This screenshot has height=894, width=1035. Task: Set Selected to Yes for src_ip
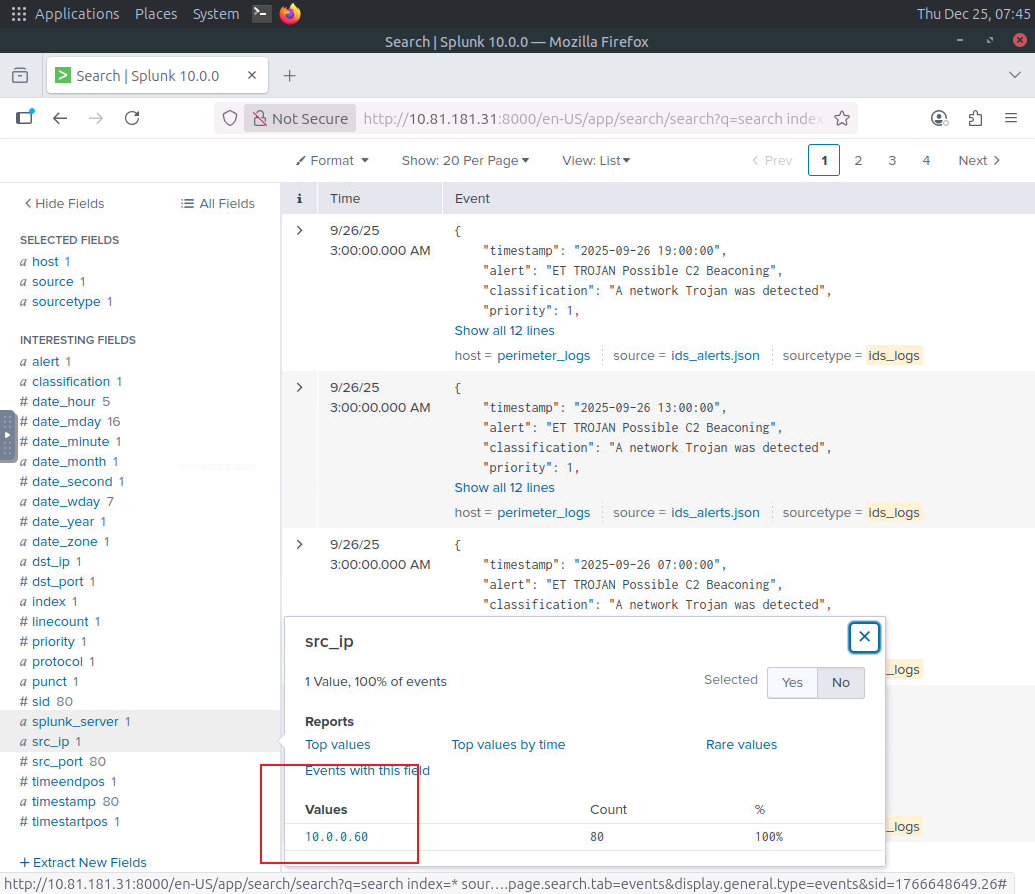pyautogui.click(x=792, y=682)
